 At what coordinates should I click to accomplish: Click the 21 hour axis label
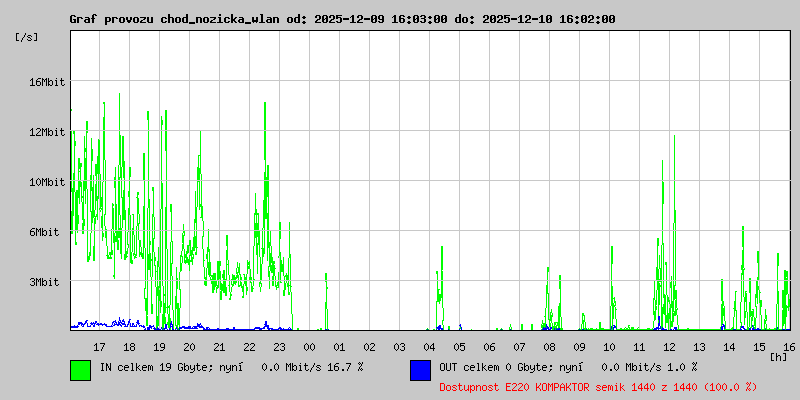[219, 347]
